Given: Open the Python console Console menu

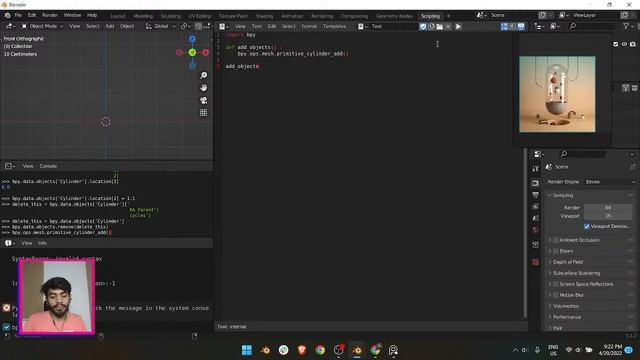Looking at the screenshot, I should click(x=48, y=166).
